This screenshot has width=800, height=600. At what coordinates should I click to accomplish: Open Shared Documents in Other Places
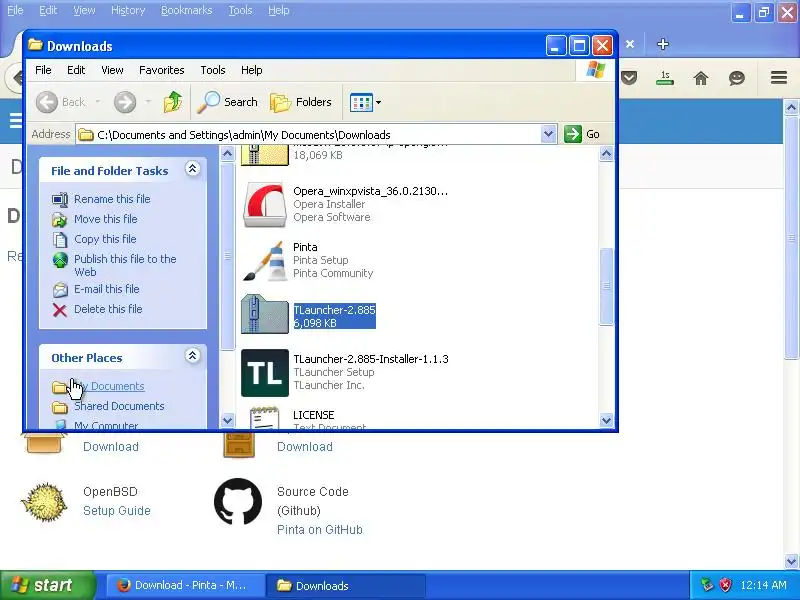119,406
